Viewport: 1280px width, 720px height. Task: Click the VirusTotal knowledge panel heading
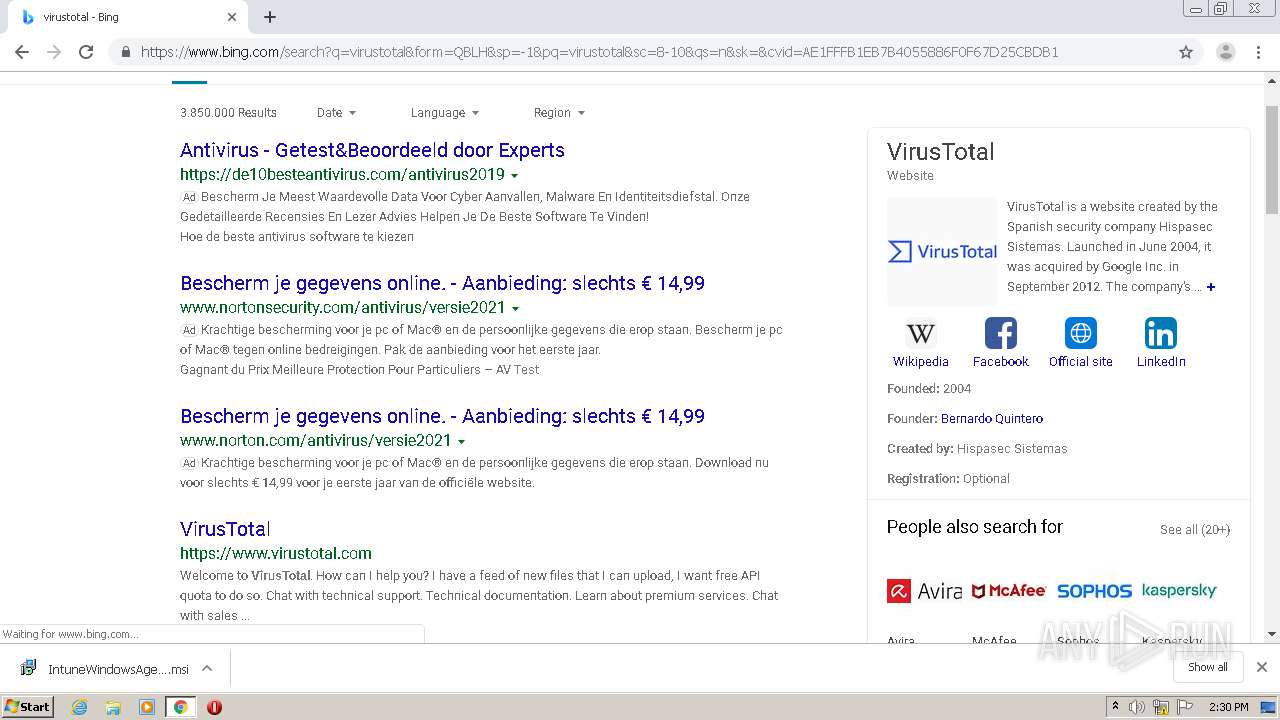[941, 152]
